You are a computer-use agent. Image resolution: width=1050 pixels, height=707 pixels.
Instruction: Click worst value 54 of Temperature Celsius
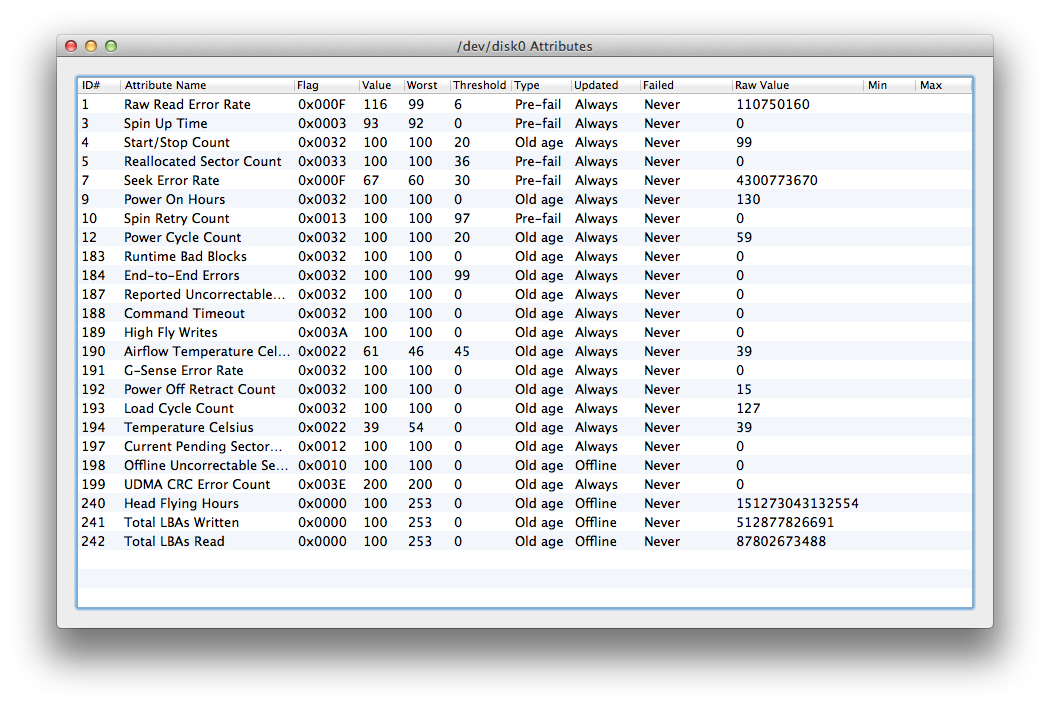tap(416, 427)
